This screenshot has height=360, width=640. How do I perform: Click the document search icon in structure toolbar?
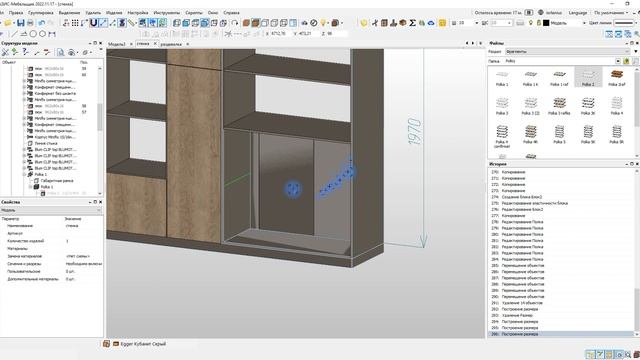pyautogui.click(x=60, y=52)
